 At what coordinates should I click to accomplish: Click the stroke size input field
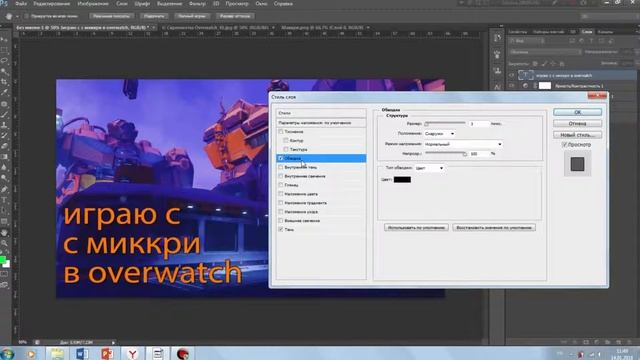click(x=479, y=124)
